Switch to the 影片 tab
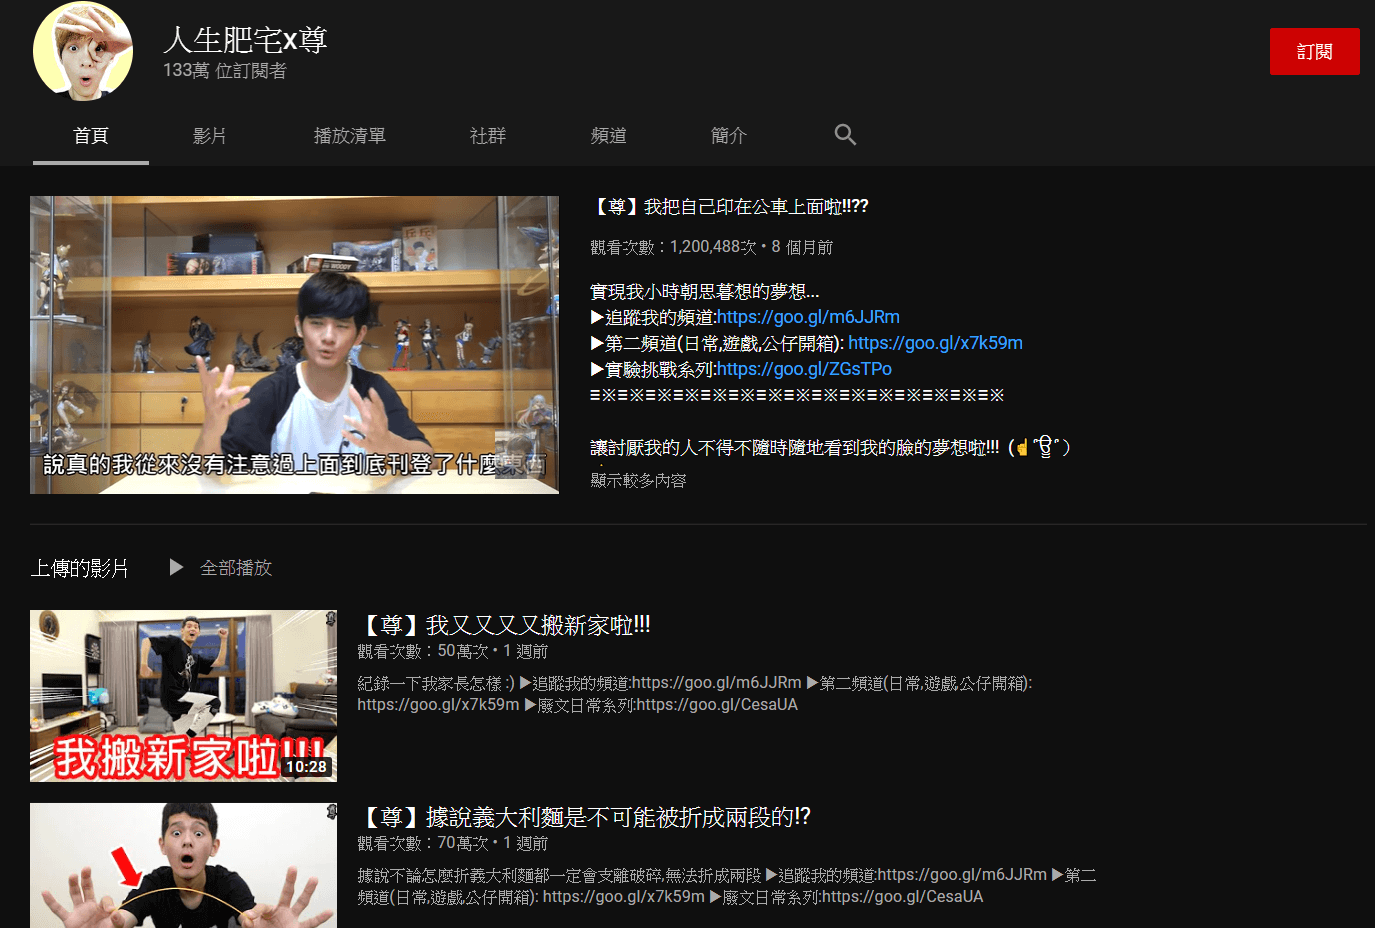 pos(209,136)
